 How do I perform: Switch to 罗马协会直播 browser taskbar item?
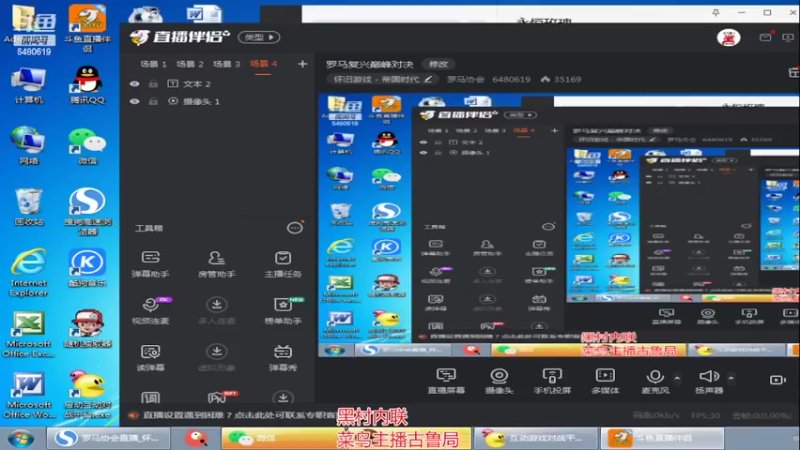109,438
